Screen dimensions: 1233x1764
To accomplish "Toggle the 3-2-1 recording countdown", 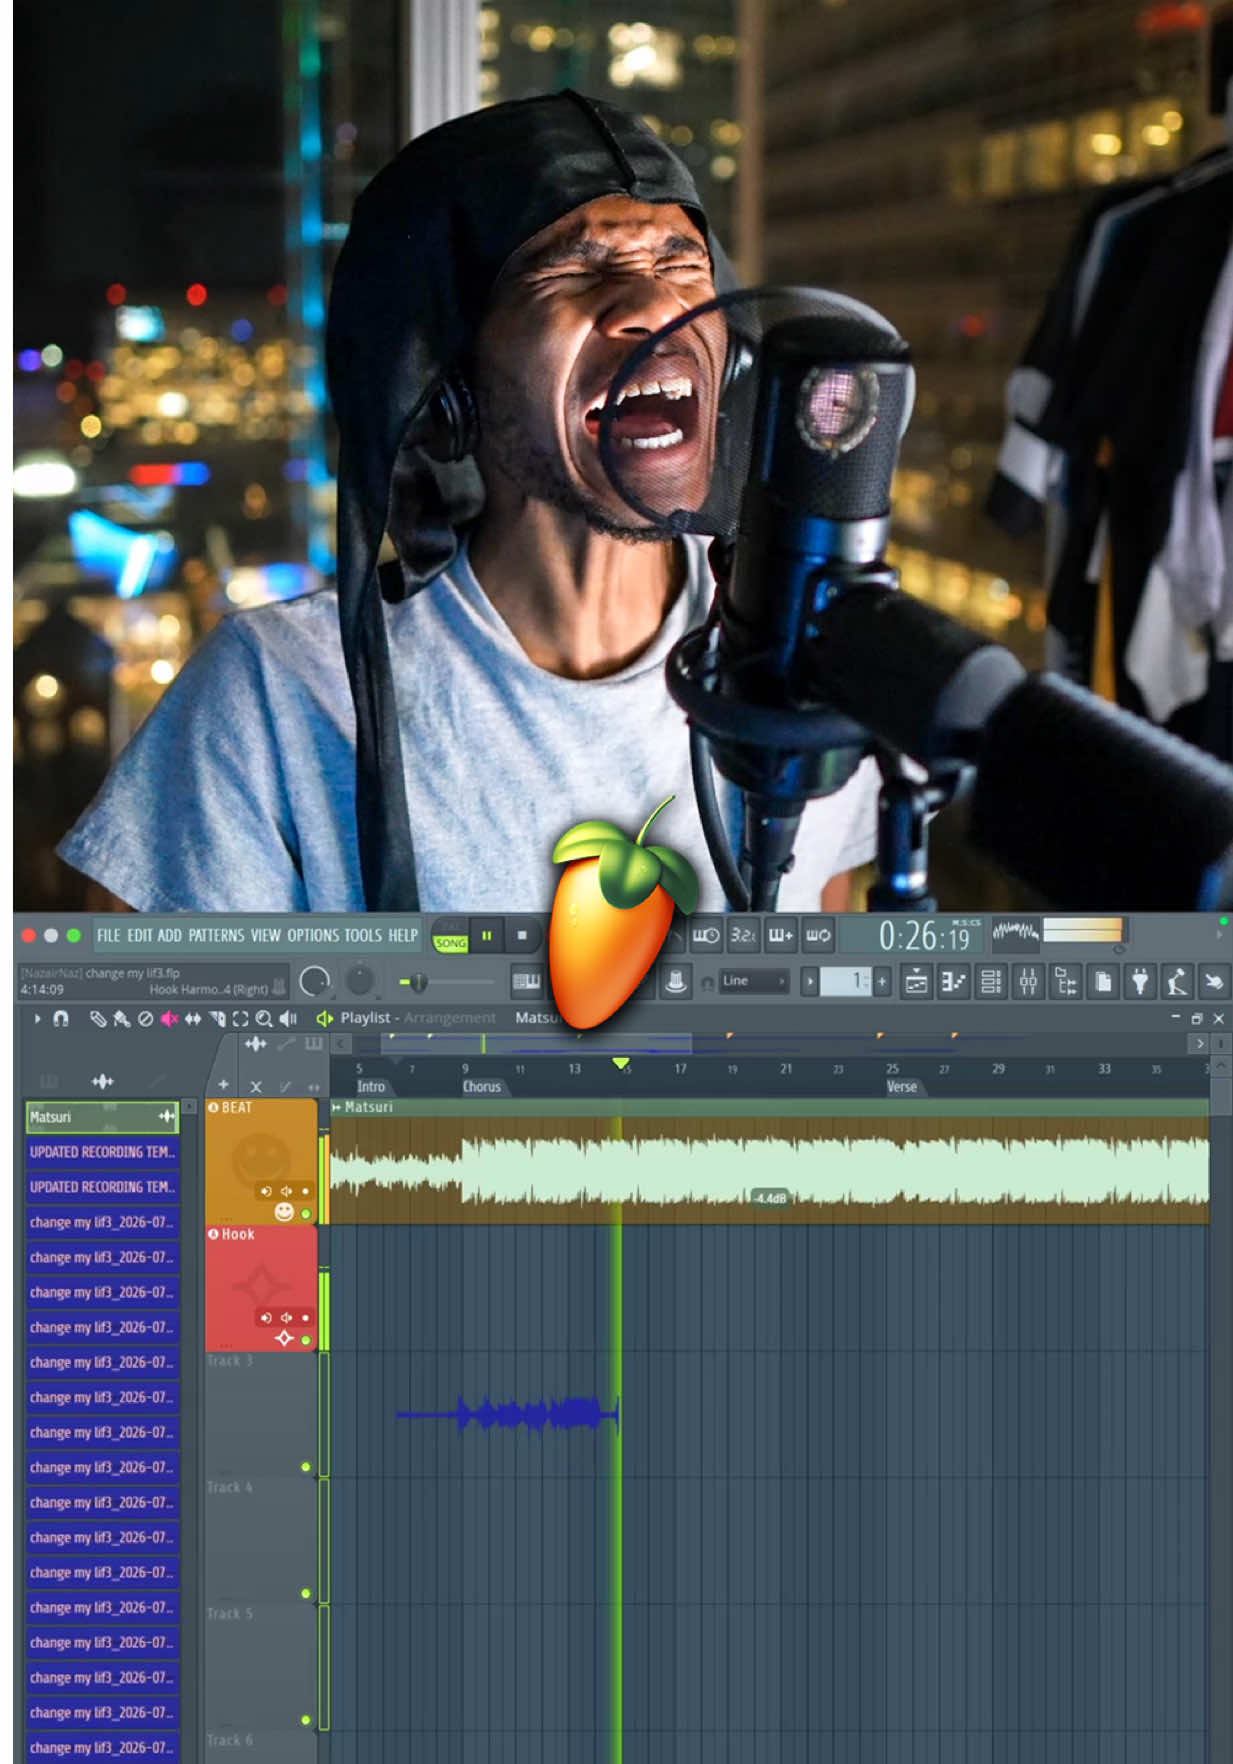I will coord(743,936).
